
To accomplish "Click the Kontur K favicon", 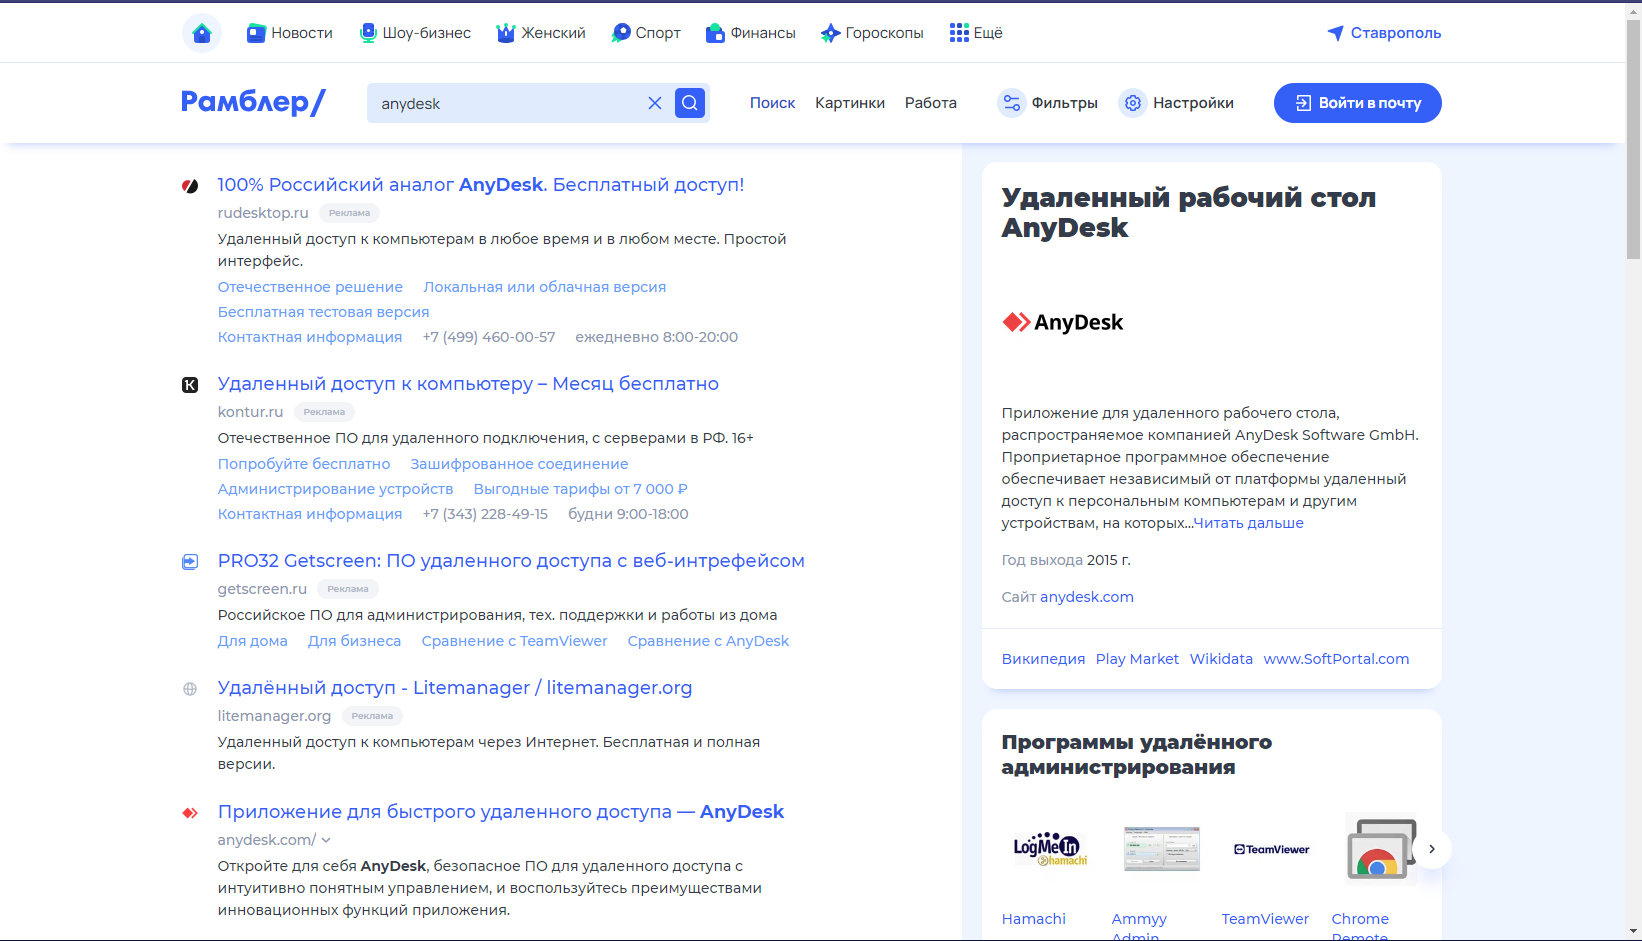I will 190,385.
